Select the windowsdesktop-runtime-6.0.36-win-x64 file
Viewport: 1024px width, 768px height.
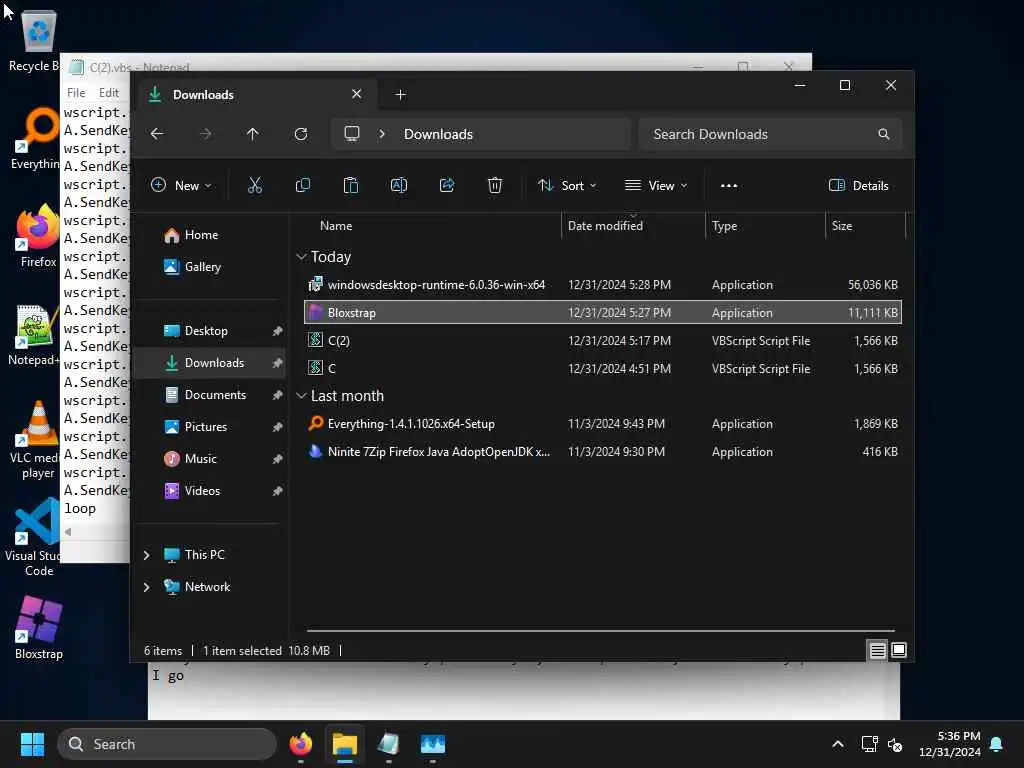tap(603, 285)
